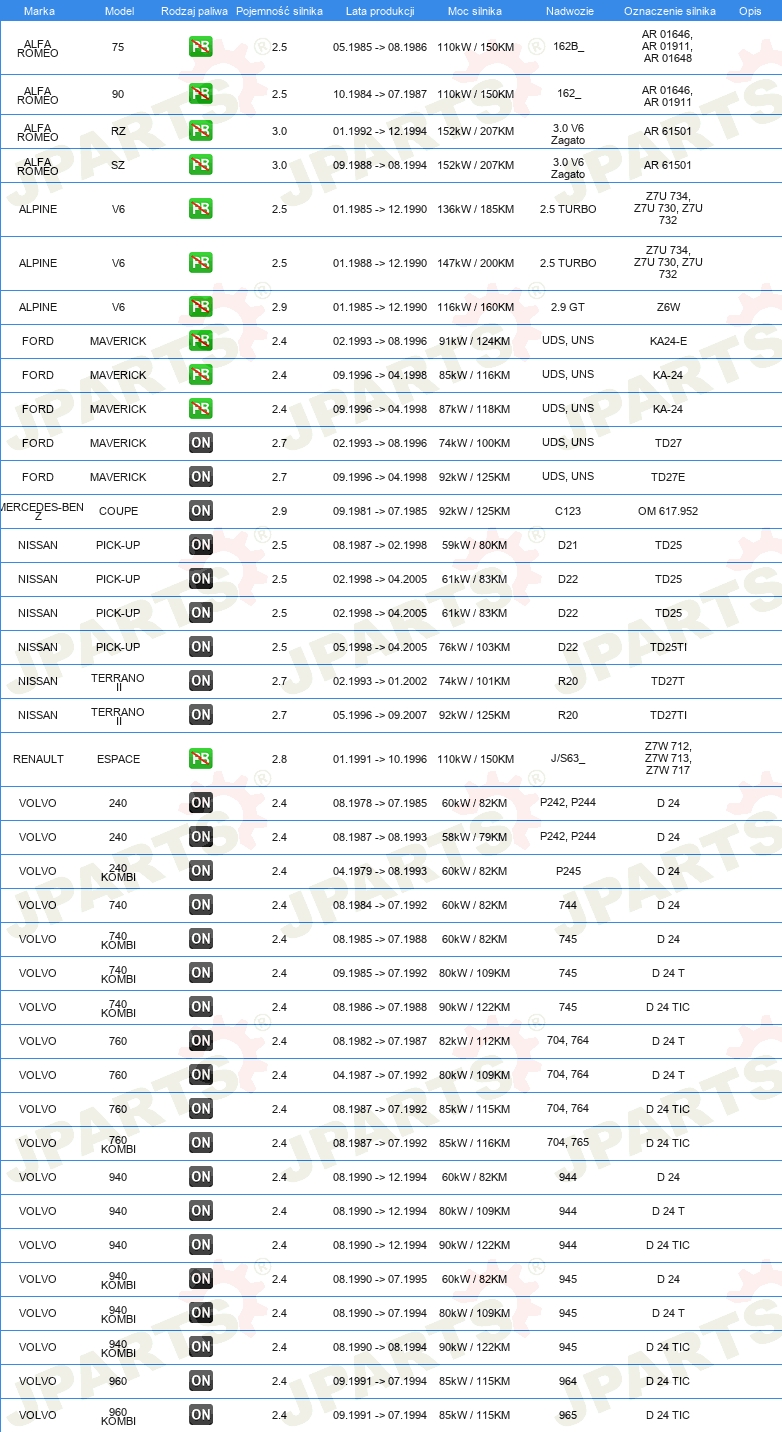Select body code J/S63_
This screenshot has height=1432, width=782.
pos(568,759)
